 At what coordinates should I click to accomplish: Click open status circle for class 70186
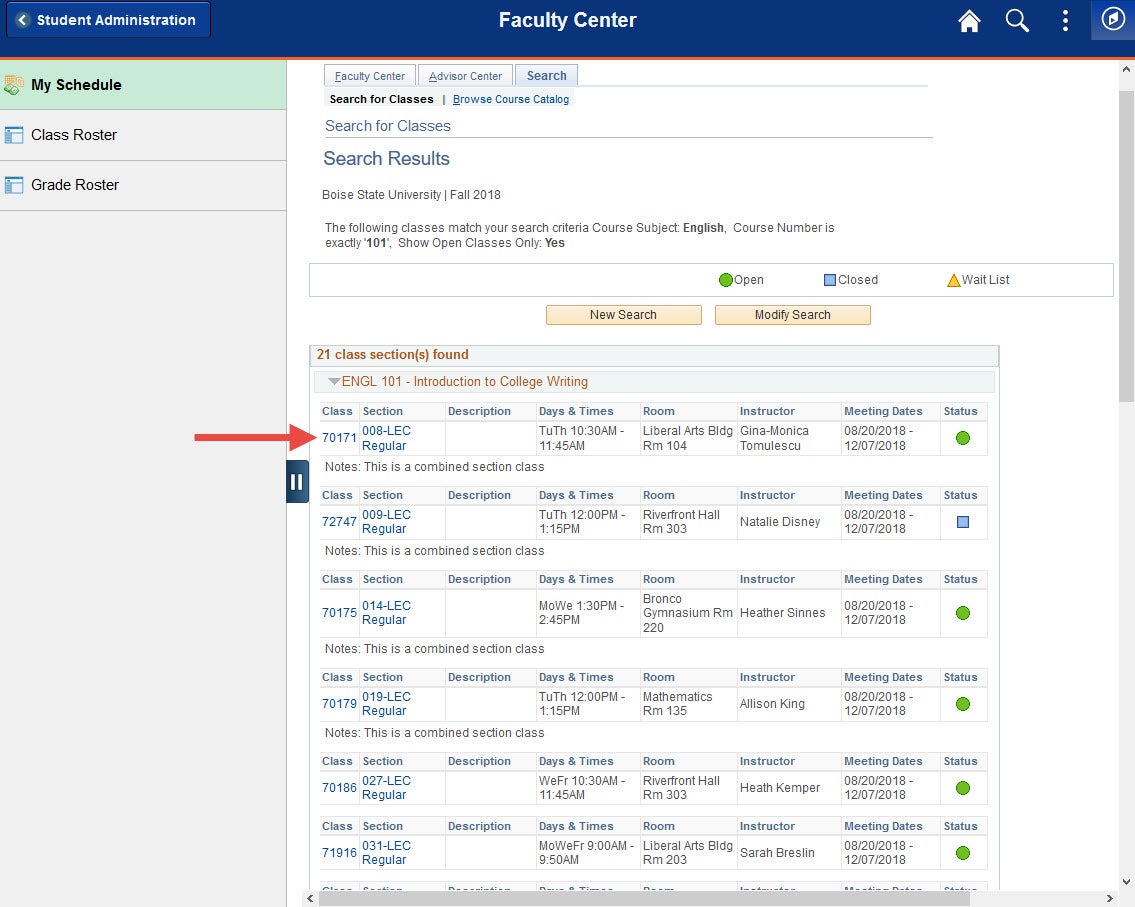[963, 788]
